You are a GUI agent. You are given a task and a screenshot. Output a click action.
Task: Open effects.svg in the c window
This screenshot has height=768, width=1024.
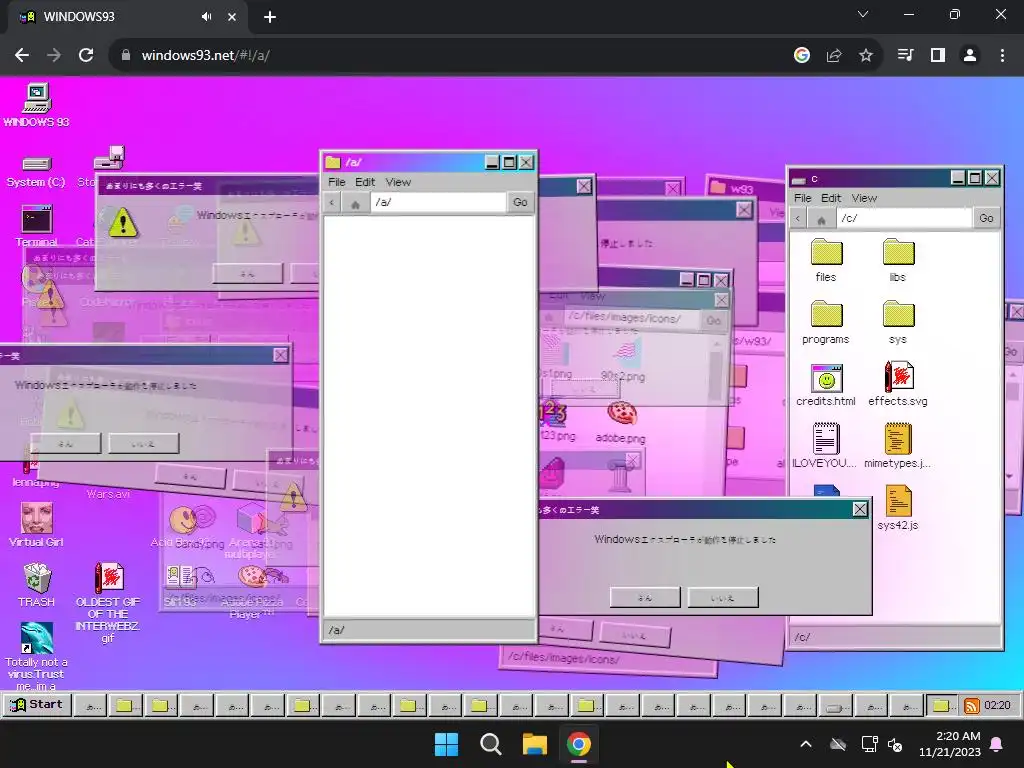[x=898, y=385]
